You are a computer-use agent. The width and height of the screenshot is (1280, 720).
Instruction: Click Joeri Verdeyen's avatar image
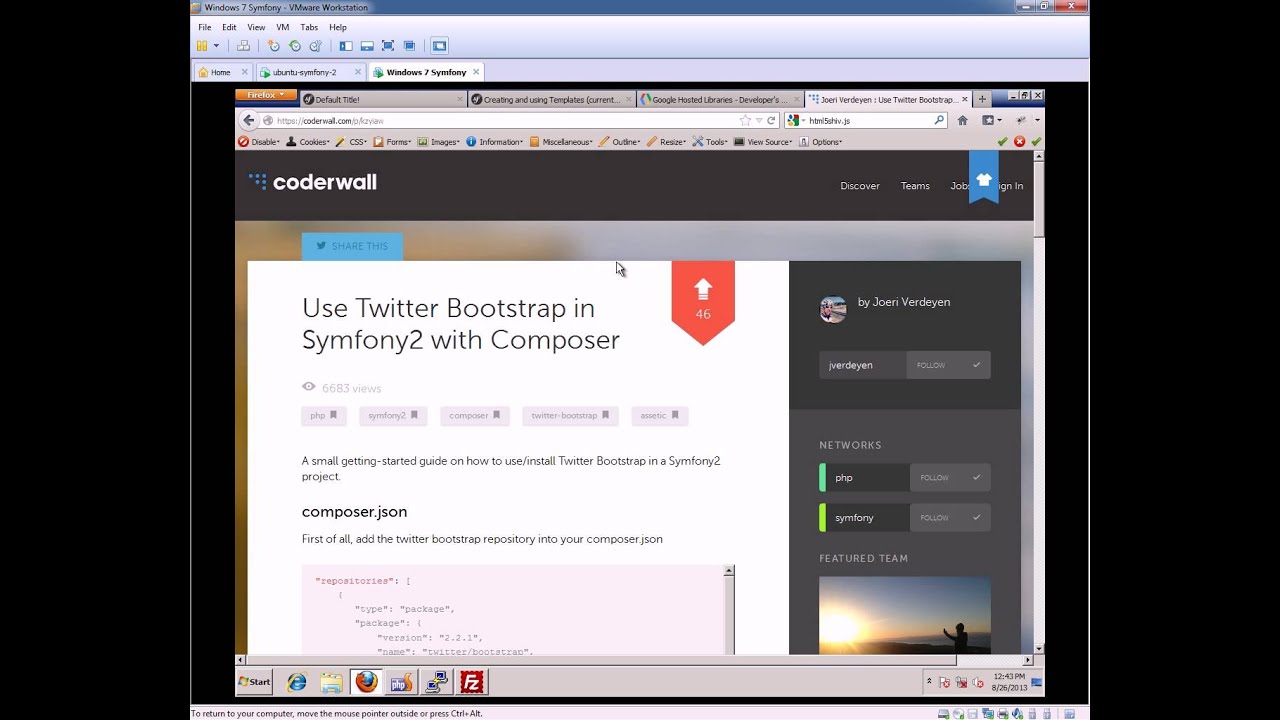click(x=833, y=309)
